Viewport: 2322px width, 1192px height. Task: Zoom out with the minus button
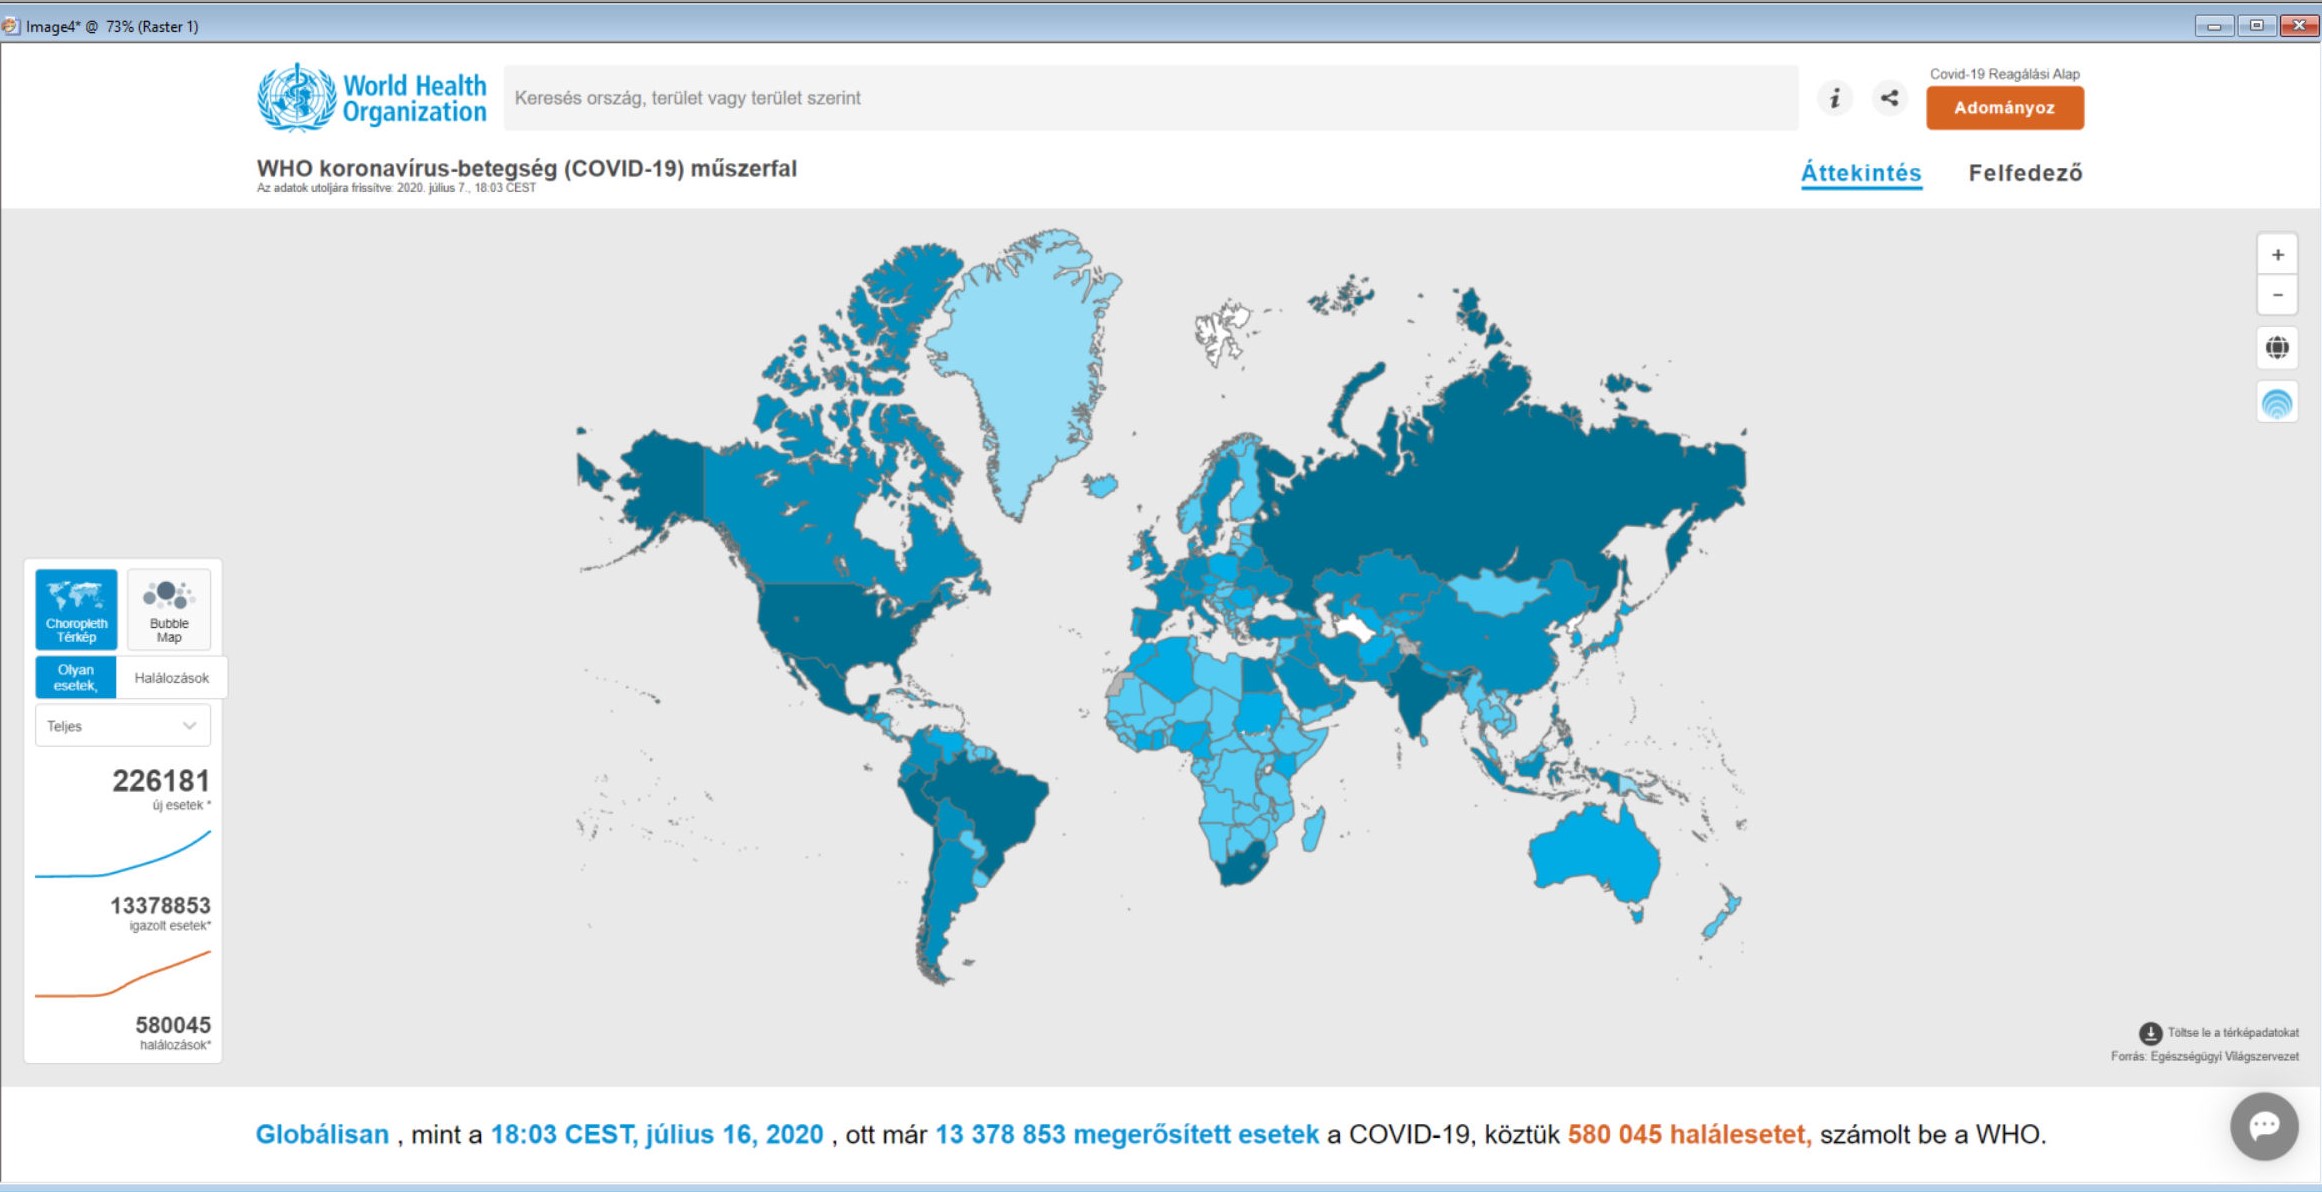[x=2277, y=295]
